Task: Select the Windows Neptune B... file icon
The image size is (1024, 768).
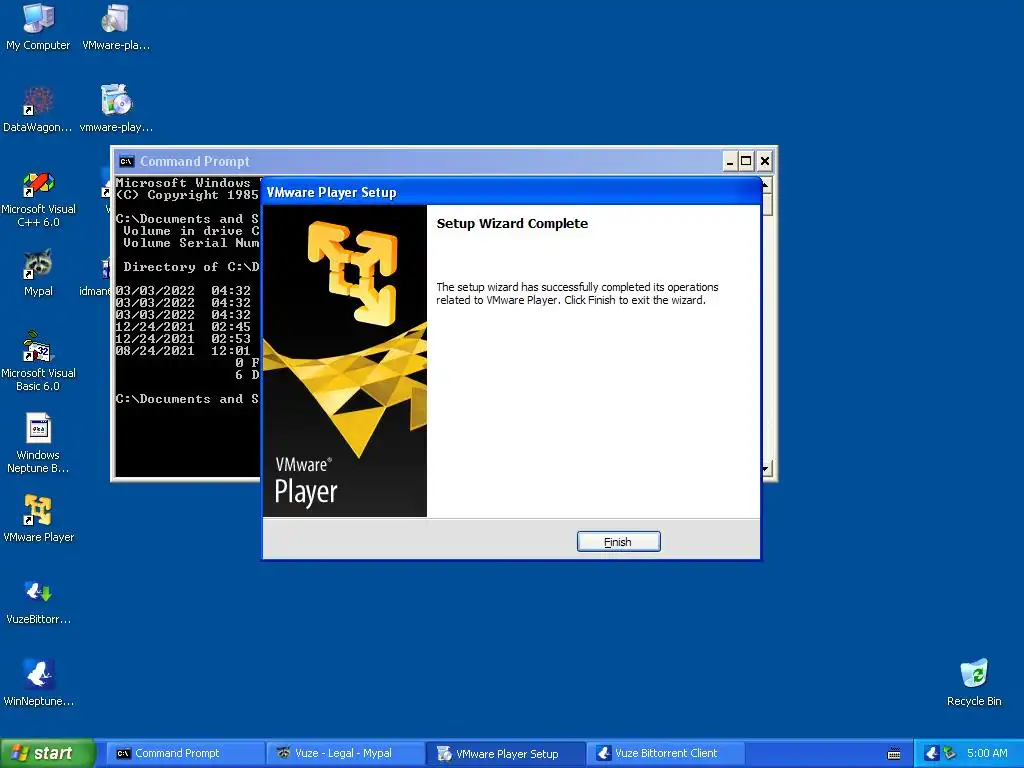Action: click(x=38, y=443)
